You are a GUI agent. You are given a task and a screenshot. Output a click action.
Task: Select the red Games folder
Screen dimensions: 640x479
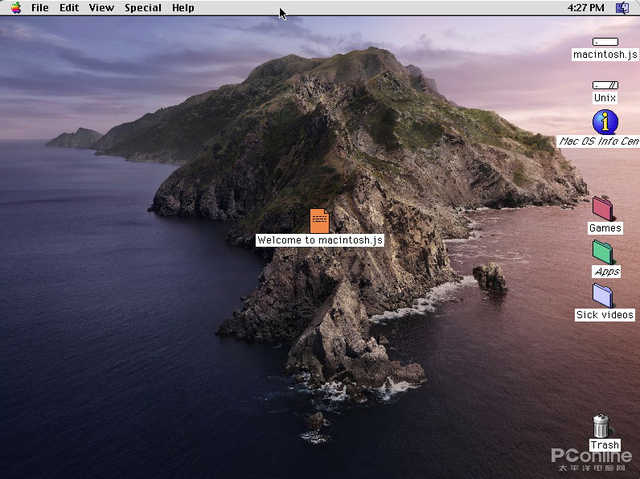click(603, 208)
